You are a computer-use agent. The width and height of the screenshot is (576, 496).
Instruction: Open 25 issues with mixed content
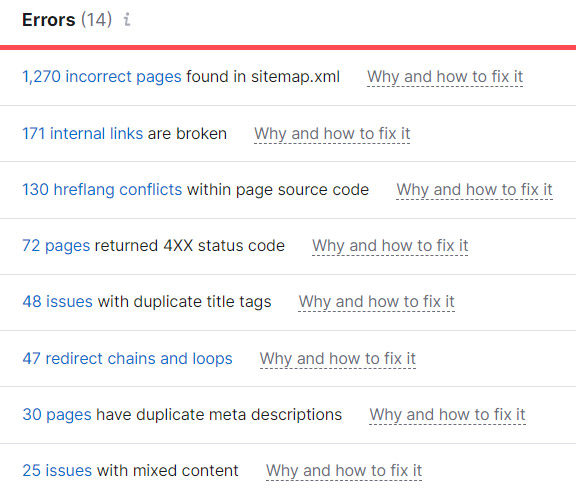pos(57,471)
